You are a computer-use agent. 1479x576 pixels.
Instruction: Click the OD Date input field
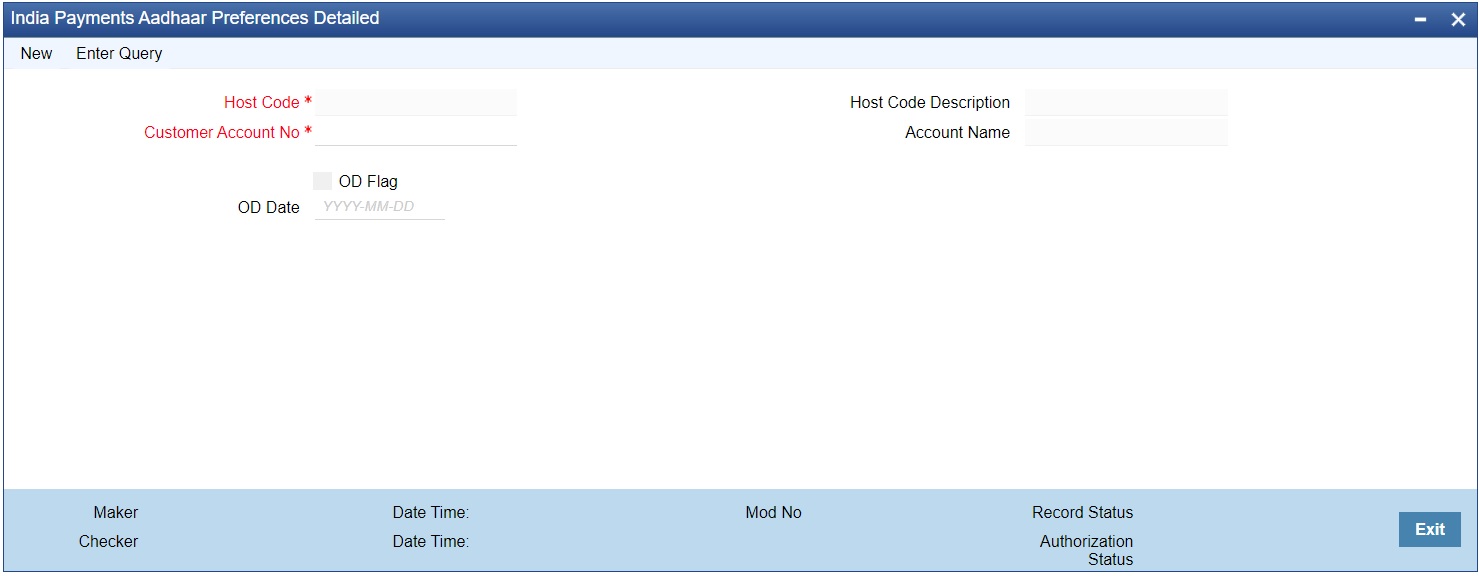click(380, 207)
